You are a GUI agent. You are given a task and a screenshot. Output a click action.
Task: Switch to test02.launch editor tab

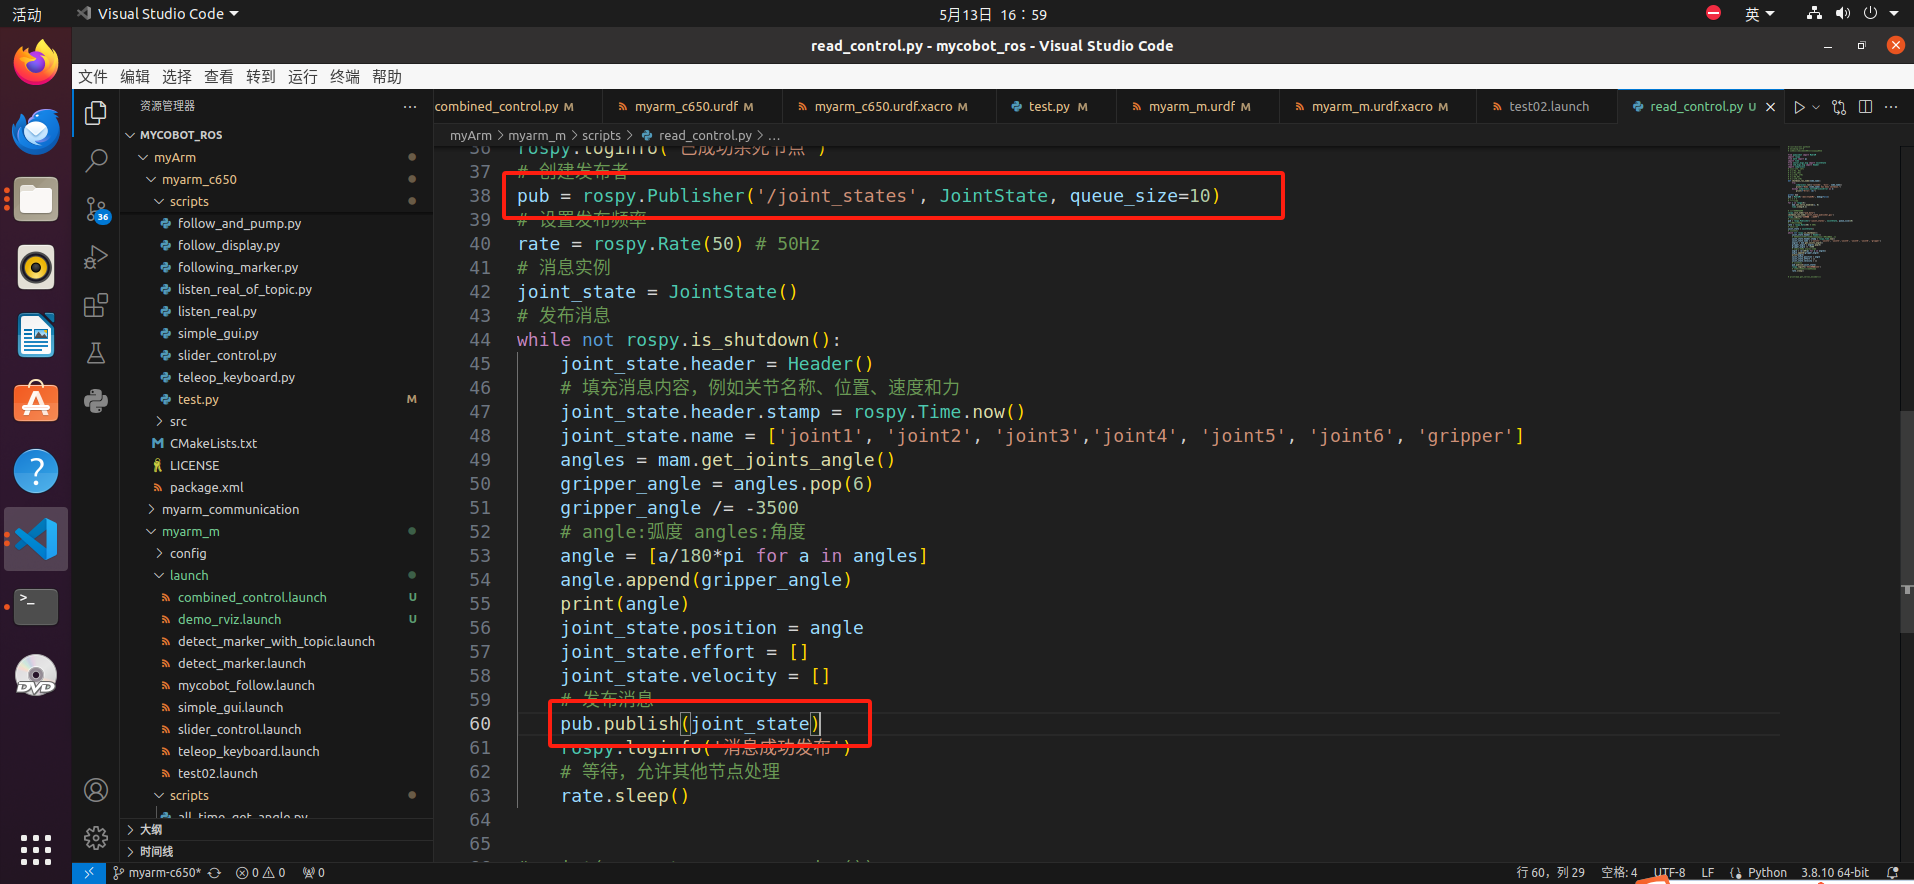click(1546, 107)
